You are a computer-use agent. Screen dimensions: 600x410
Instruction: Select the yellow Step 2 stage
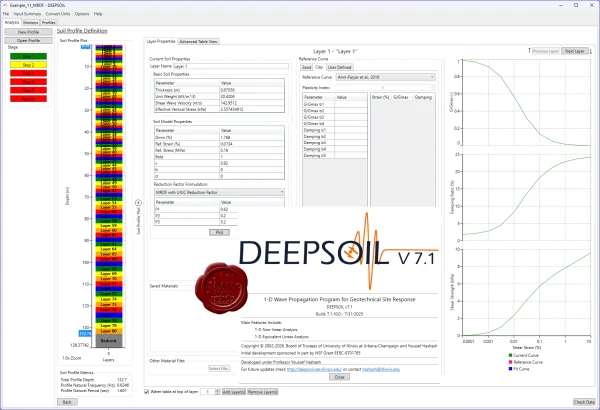pos(28,65)
